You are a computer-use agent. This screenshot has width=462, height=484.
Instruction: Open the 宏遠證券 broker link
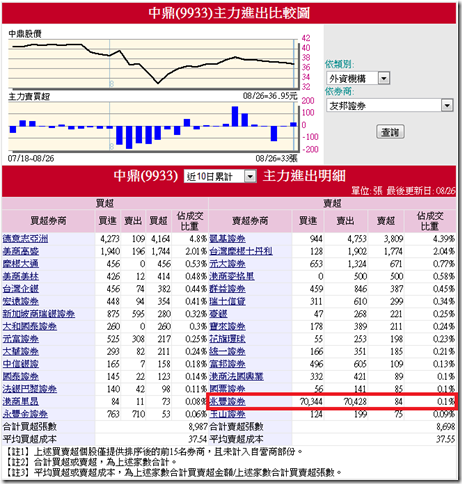[x=21, y=301]
